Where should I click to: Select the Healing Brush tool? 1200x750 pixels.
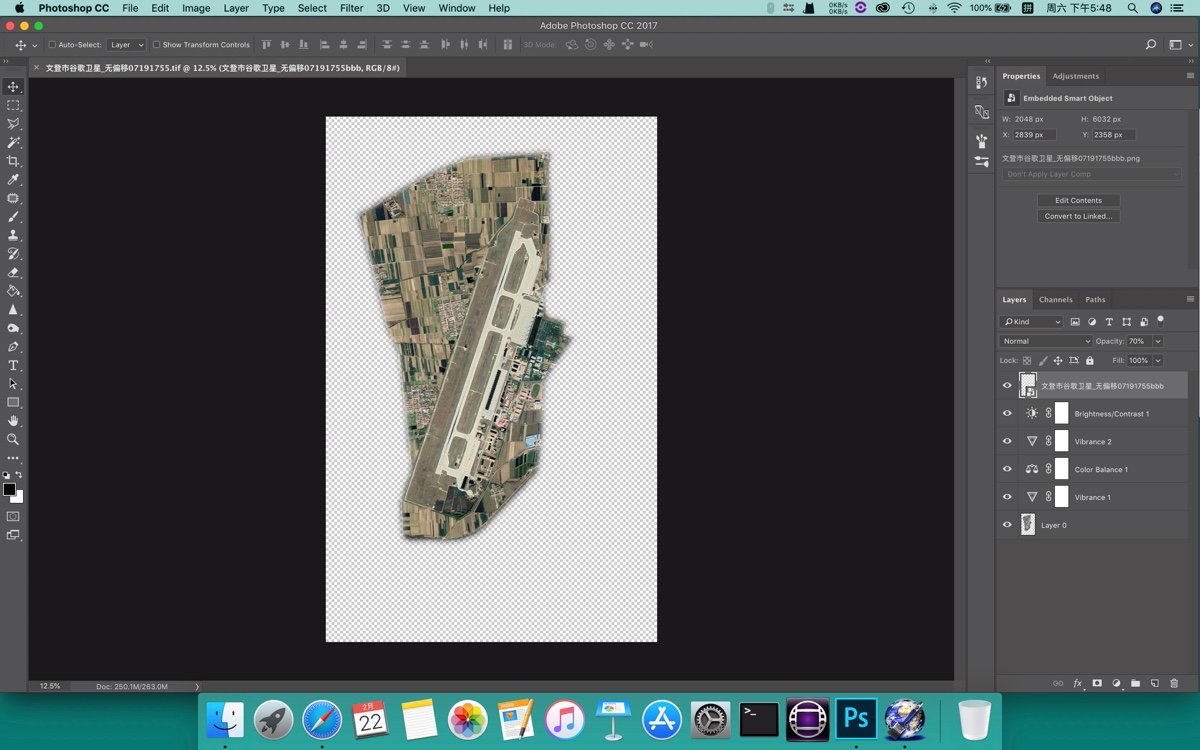[14, 198]
